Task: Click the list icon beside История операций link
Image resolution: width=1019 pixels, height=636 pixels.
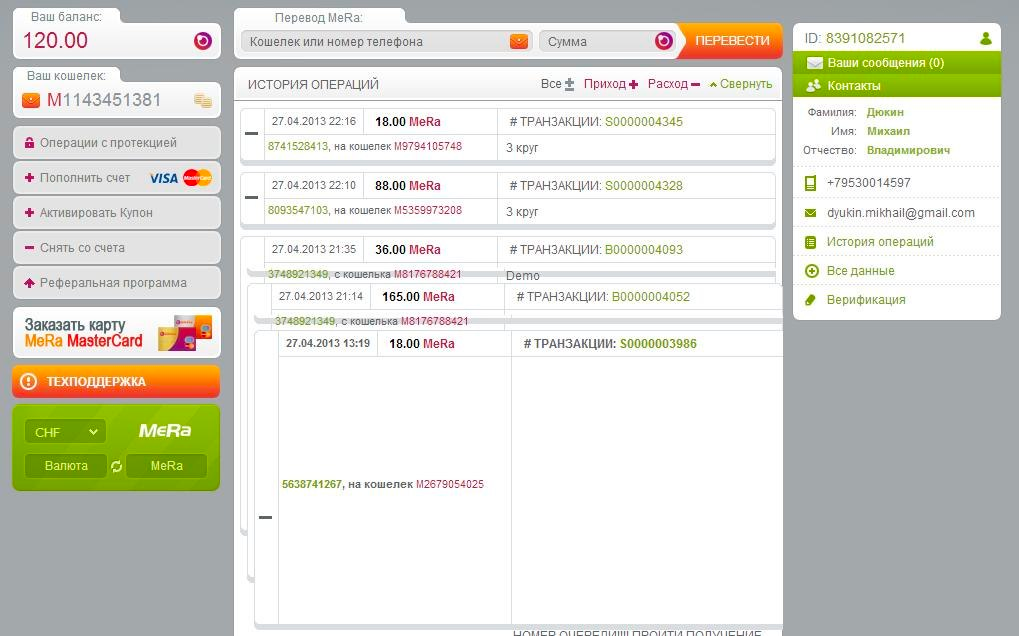Action: (810, 242)
